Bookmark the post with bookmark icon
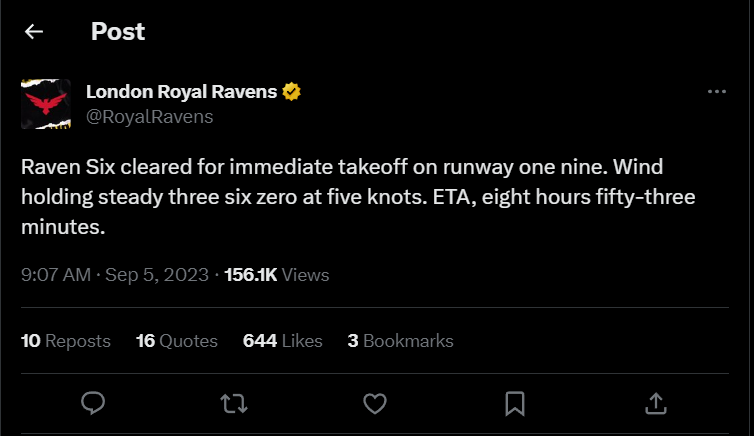Viewport: 754px width, 436px height. click(515, 402)
